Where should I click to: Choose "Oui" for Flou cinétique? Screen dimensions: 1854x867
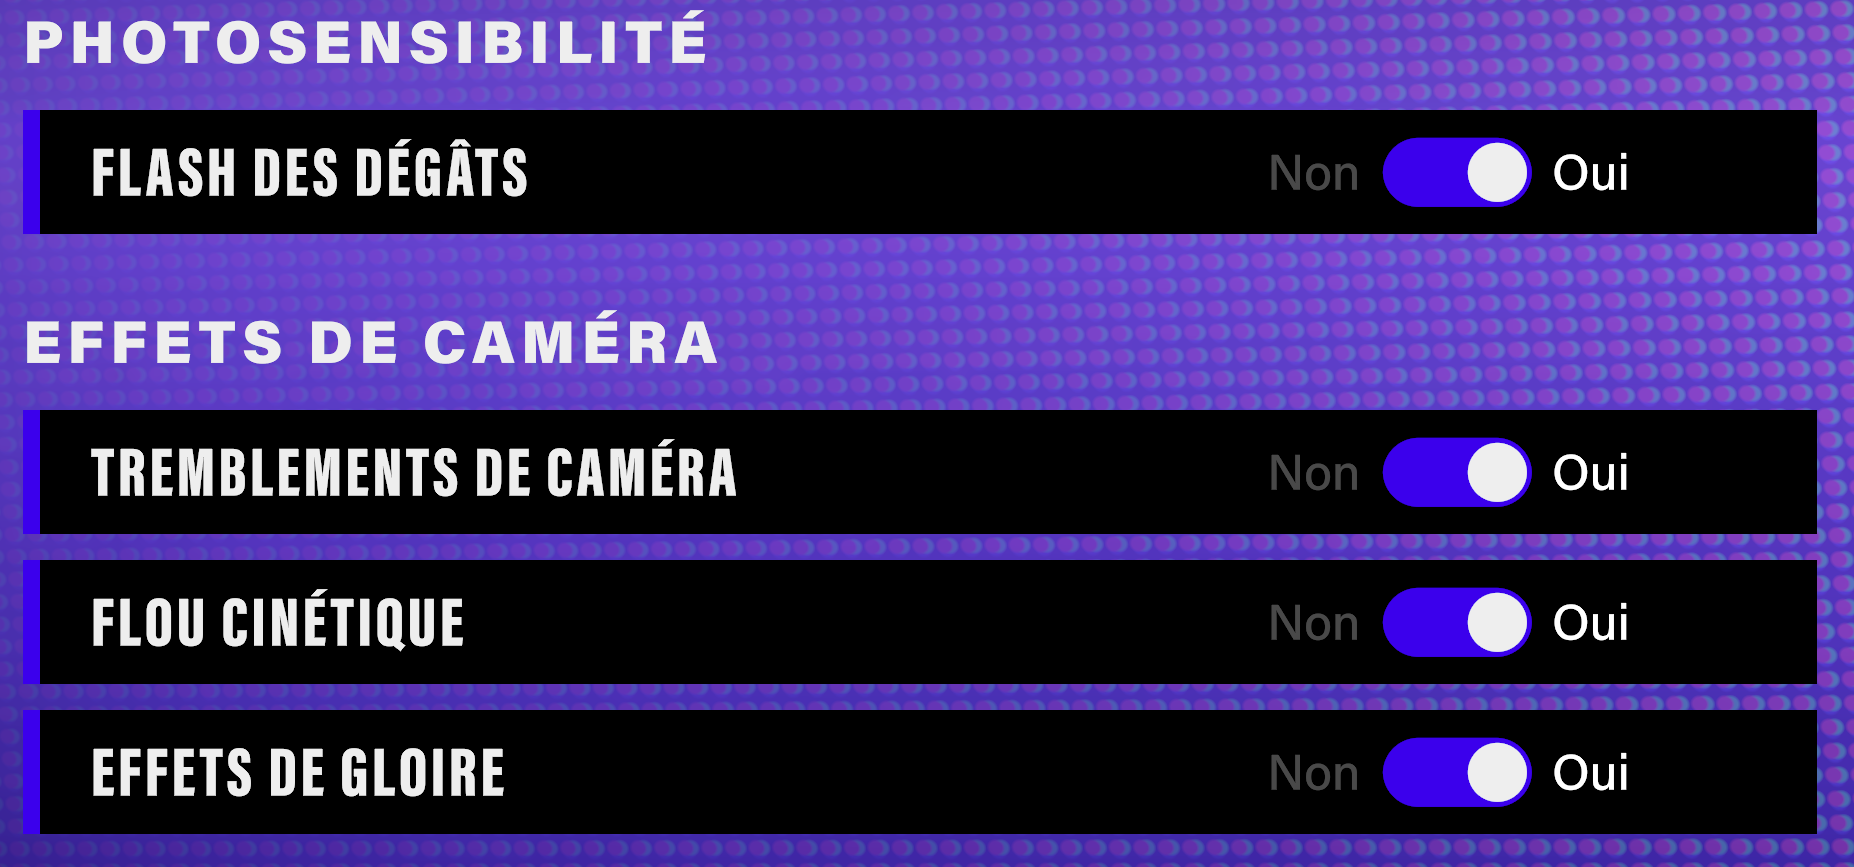click(1590, 623)
